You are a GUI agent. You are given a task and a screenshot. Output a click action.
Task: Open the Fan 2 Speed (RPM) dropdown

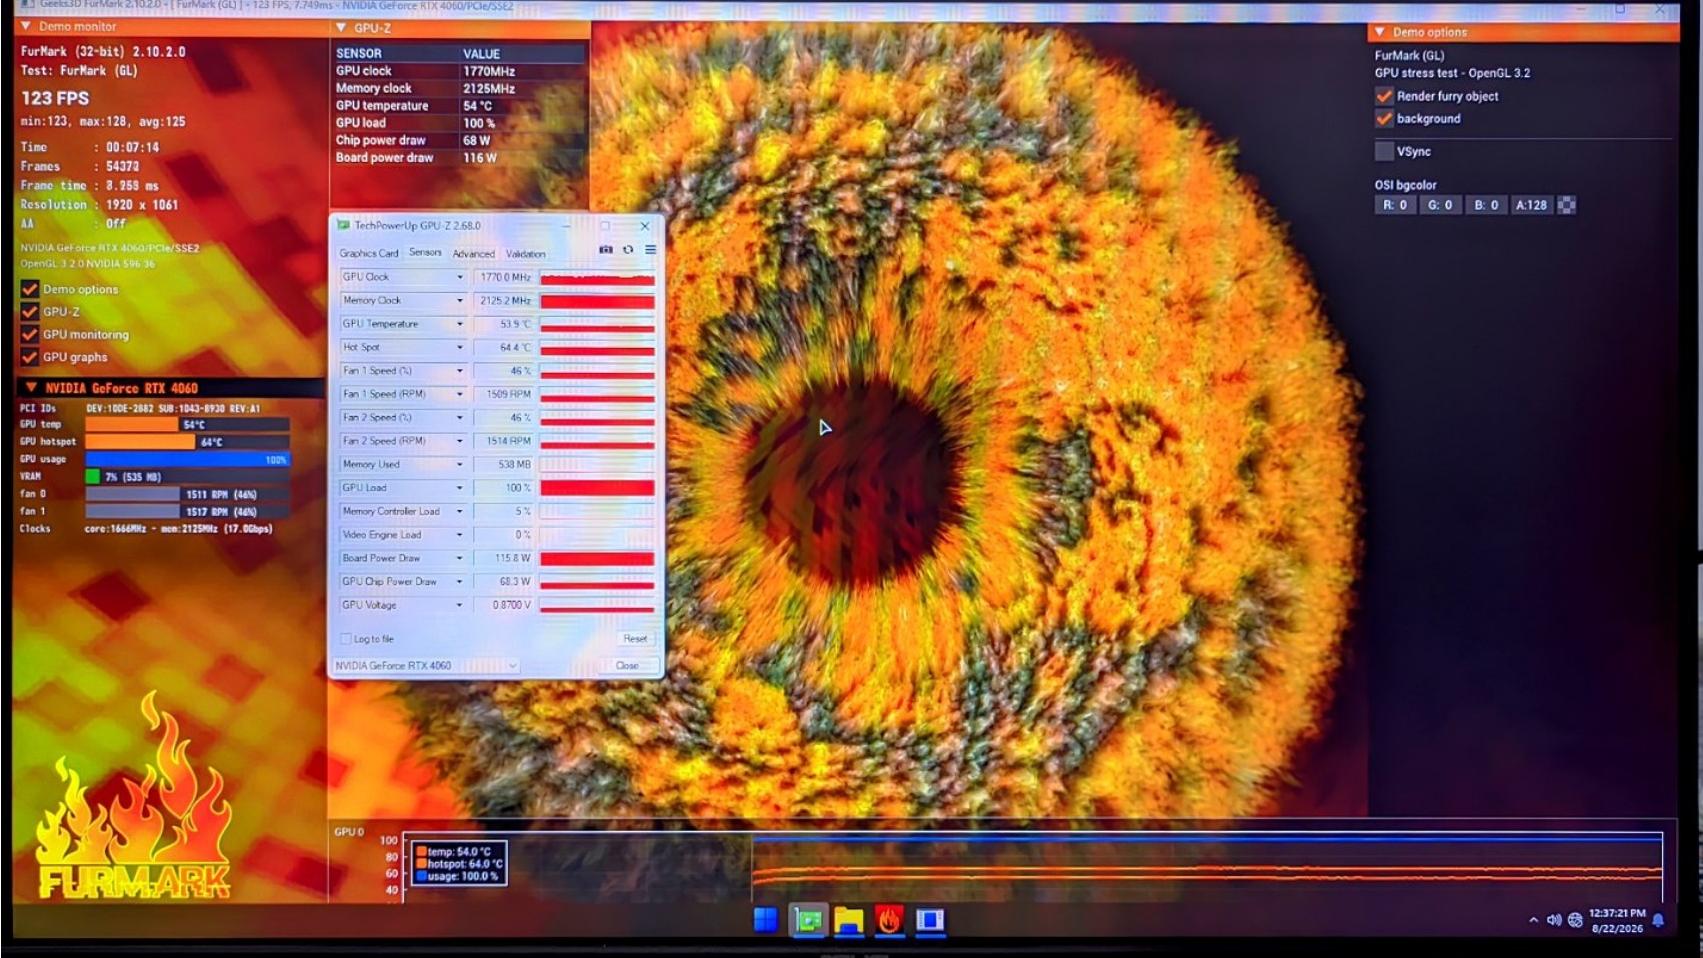(x=460, y=441)
